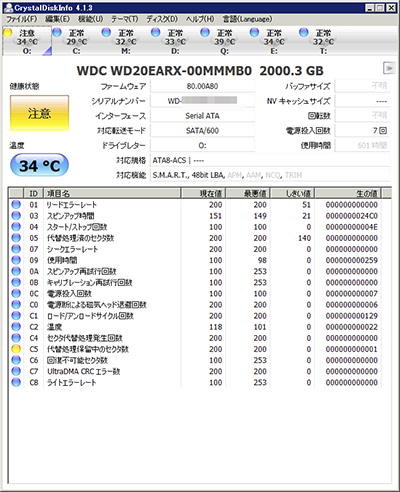Image resolution: width=400 pixels, height=492 pixels.
Task: Click the ID column header
Action: pyautogui.click(x=34, y=193)
